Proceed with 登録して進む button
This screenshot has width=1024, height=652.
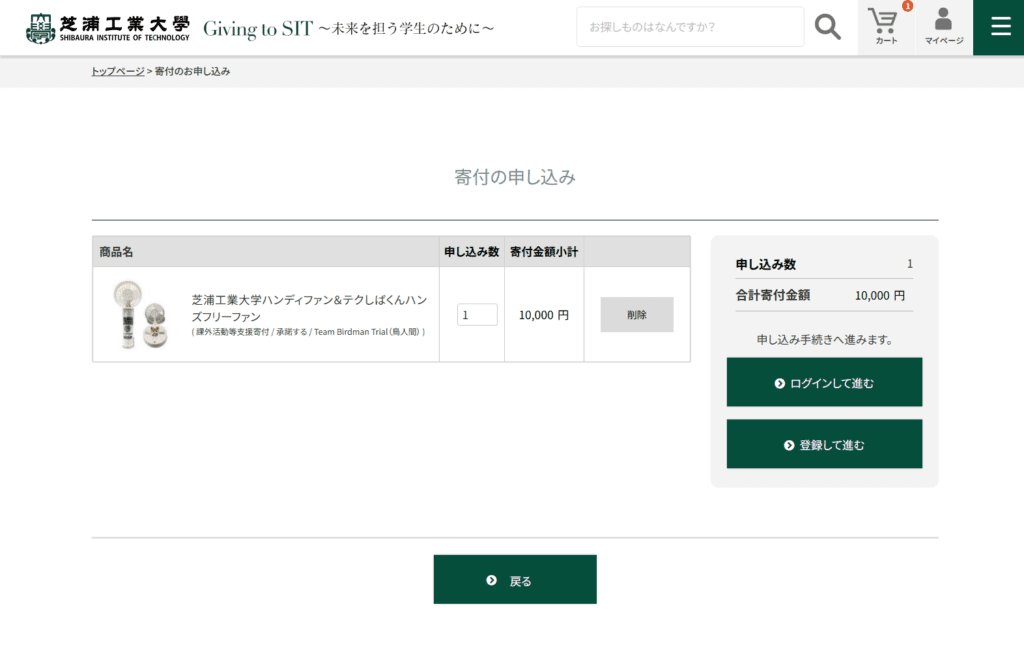click(824, 444)
